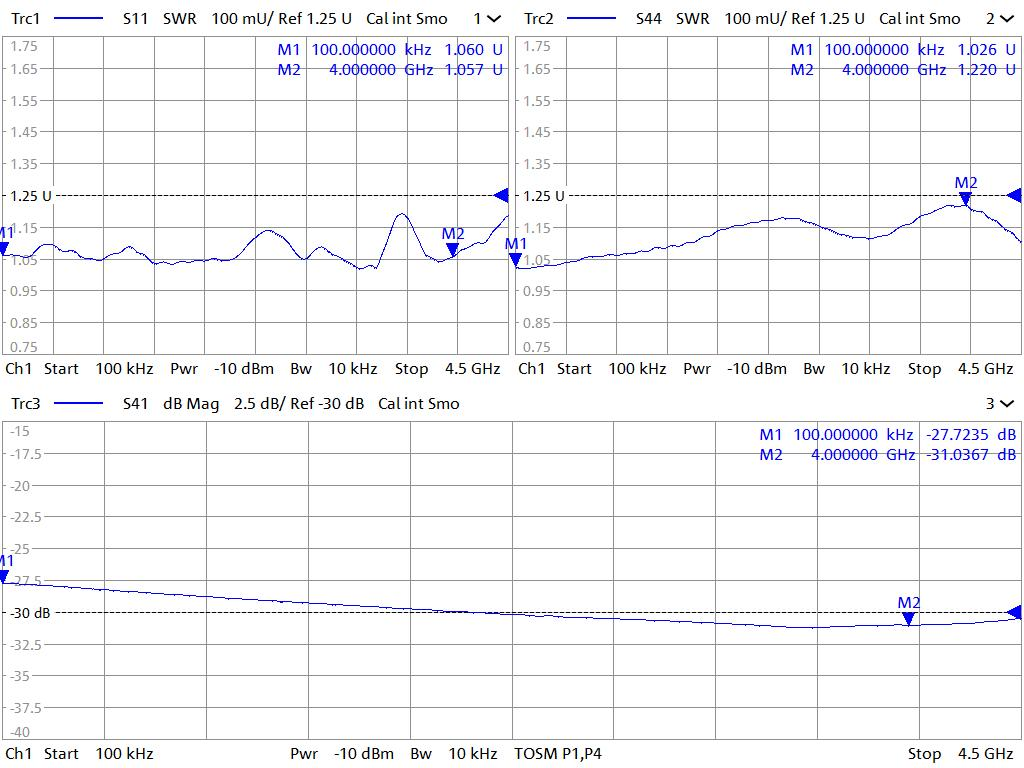The image size is (1024, 768).
Task: Select the Trc3 trace label
Action: click(26, 404)
